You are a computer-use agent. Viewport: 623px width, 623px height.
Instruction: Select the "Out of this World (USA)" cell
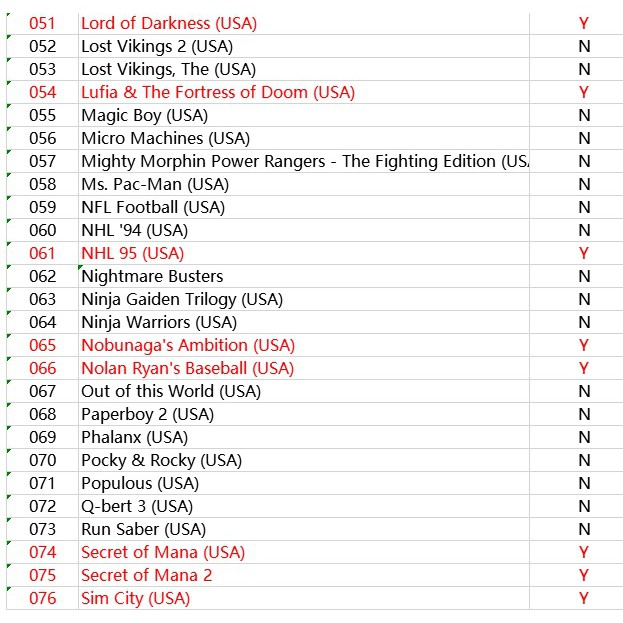tap(170, 391)
